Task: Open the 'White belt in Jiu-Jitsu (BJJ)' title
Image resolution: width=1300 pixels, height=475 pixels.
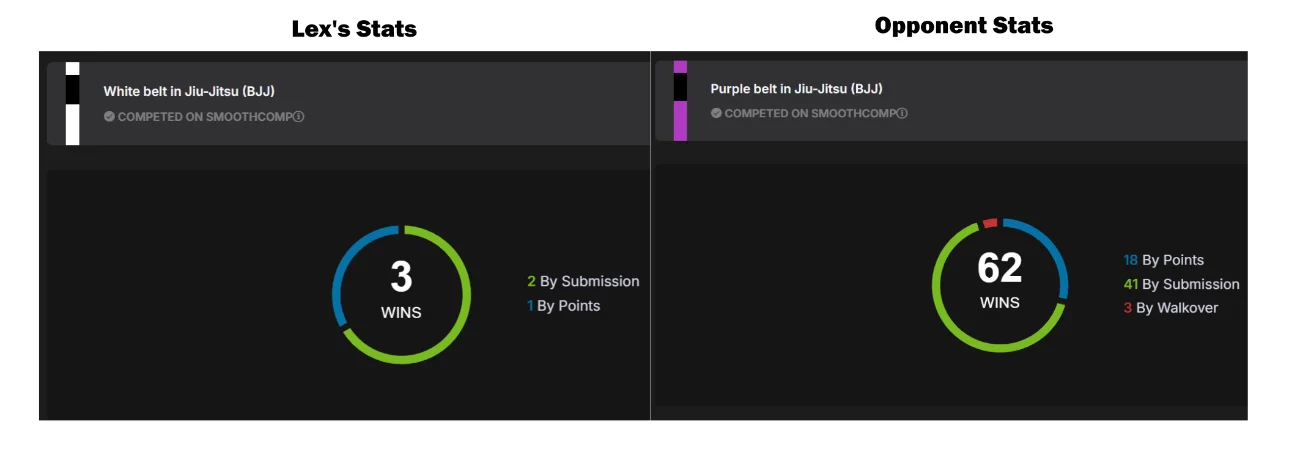Action: tap(189, 91)
